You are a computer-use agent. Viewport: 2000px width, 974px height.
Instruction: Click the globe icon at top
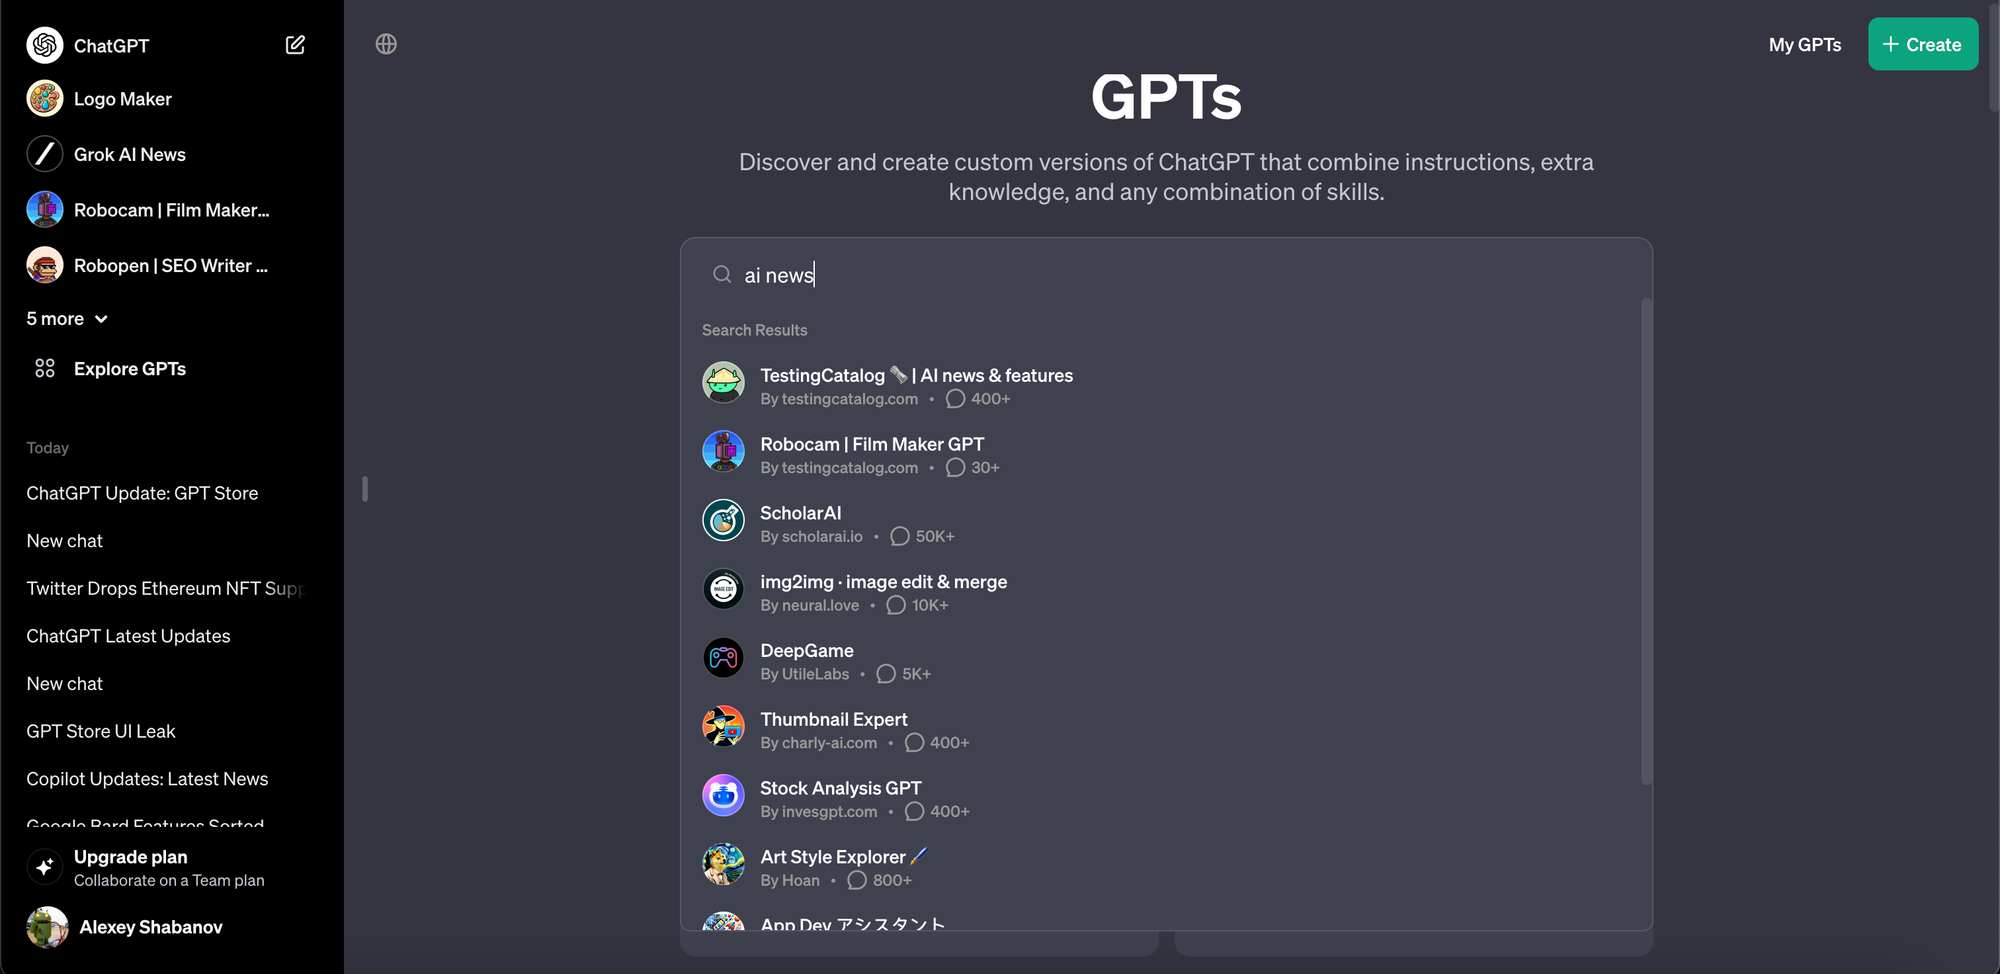click(386, 44)
